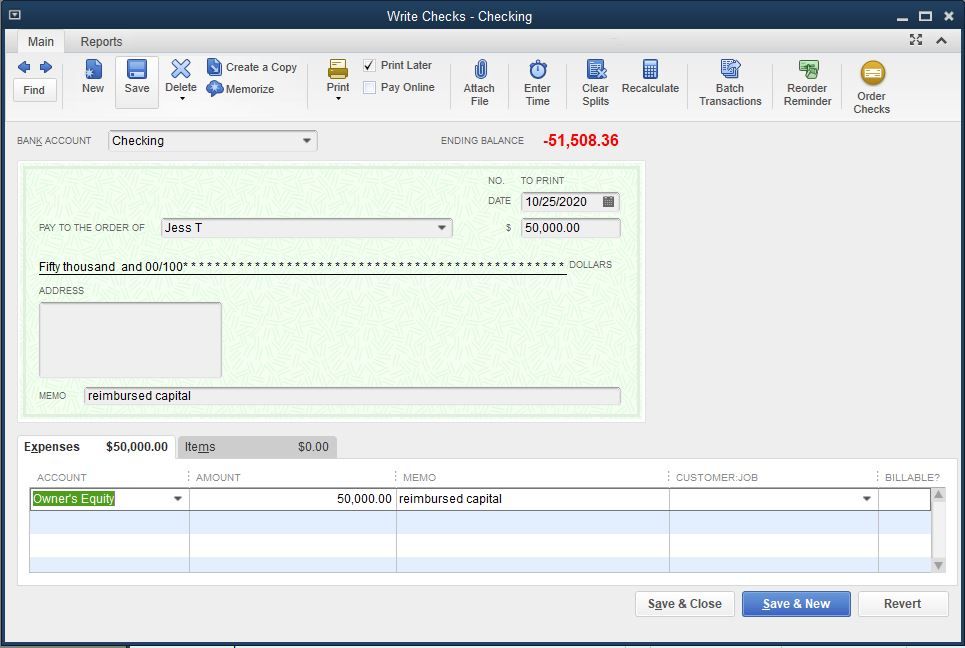The image size is (965, 648).
Task: Click the check Memo field
Action: coord(352,396)
